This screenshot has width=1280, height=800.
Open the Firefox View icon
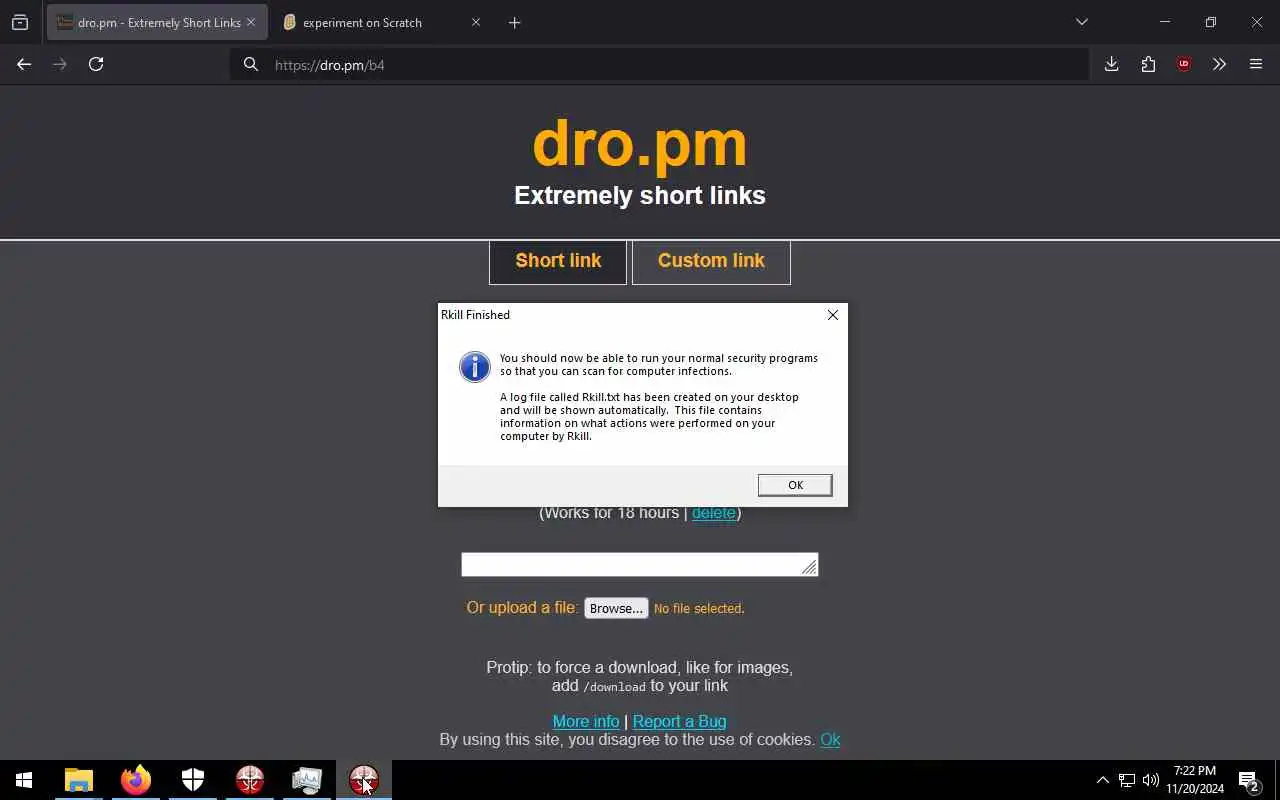20,22
